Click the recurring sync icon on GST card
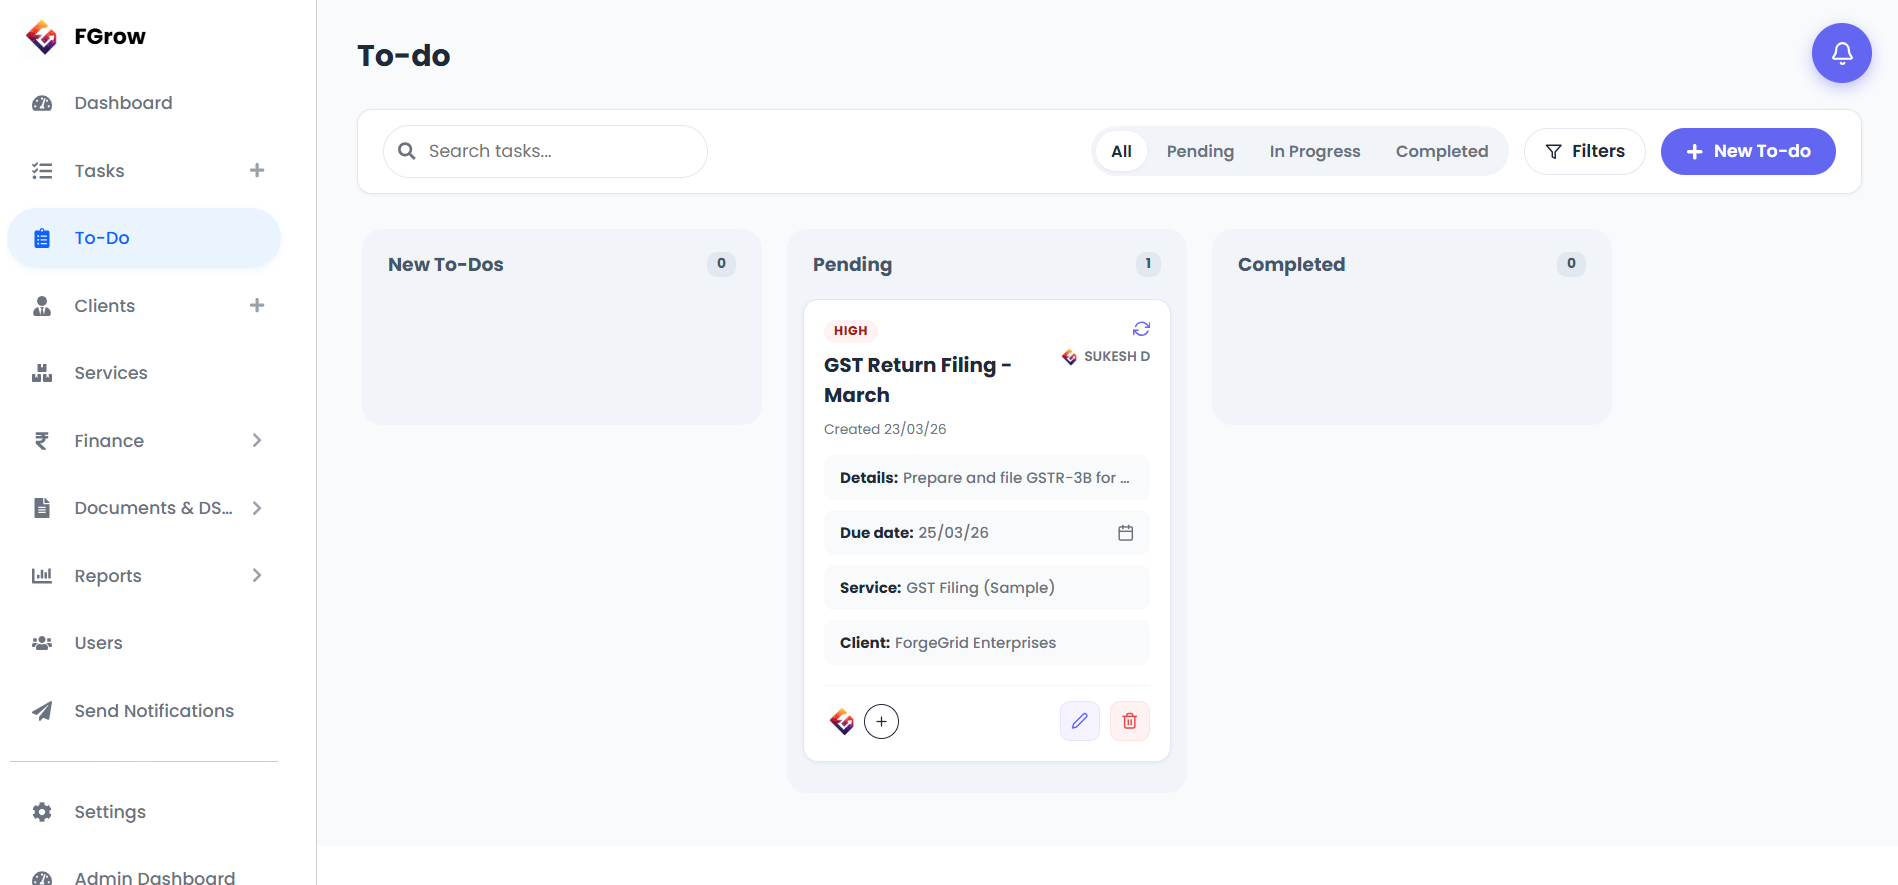 pos(1141,329)
